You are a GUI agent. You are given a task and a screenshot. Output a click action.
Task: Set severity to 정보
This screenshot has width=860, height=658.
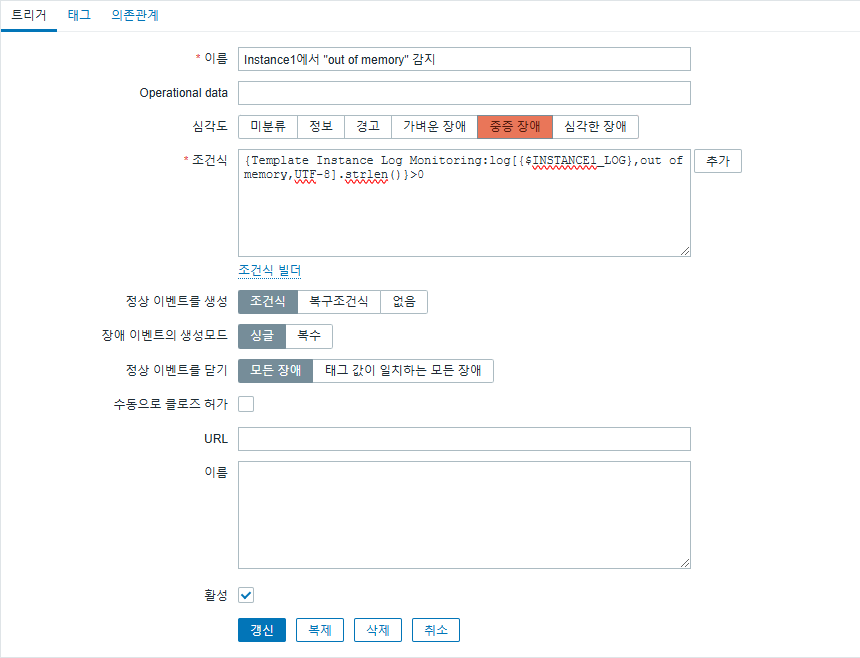coord(321,127)
